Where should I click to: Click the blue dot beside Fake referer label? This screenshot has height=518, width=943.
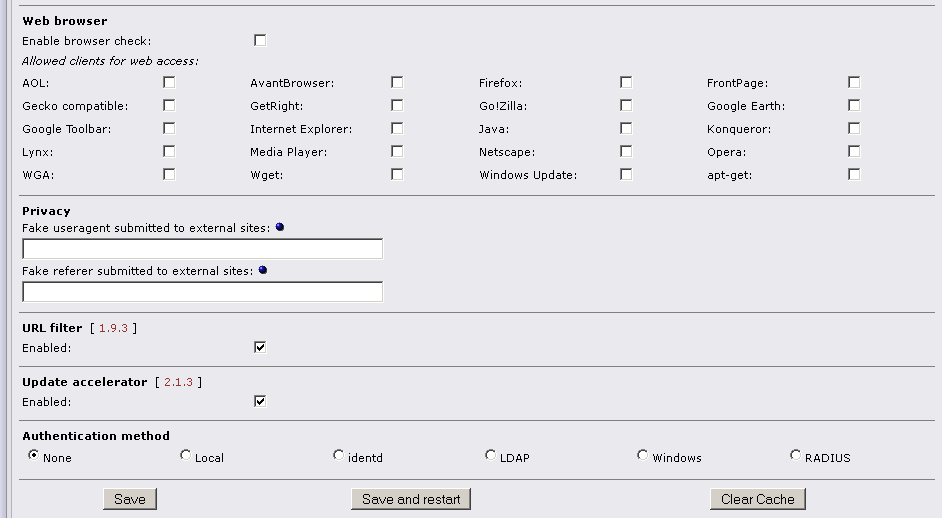click(263, 270)
